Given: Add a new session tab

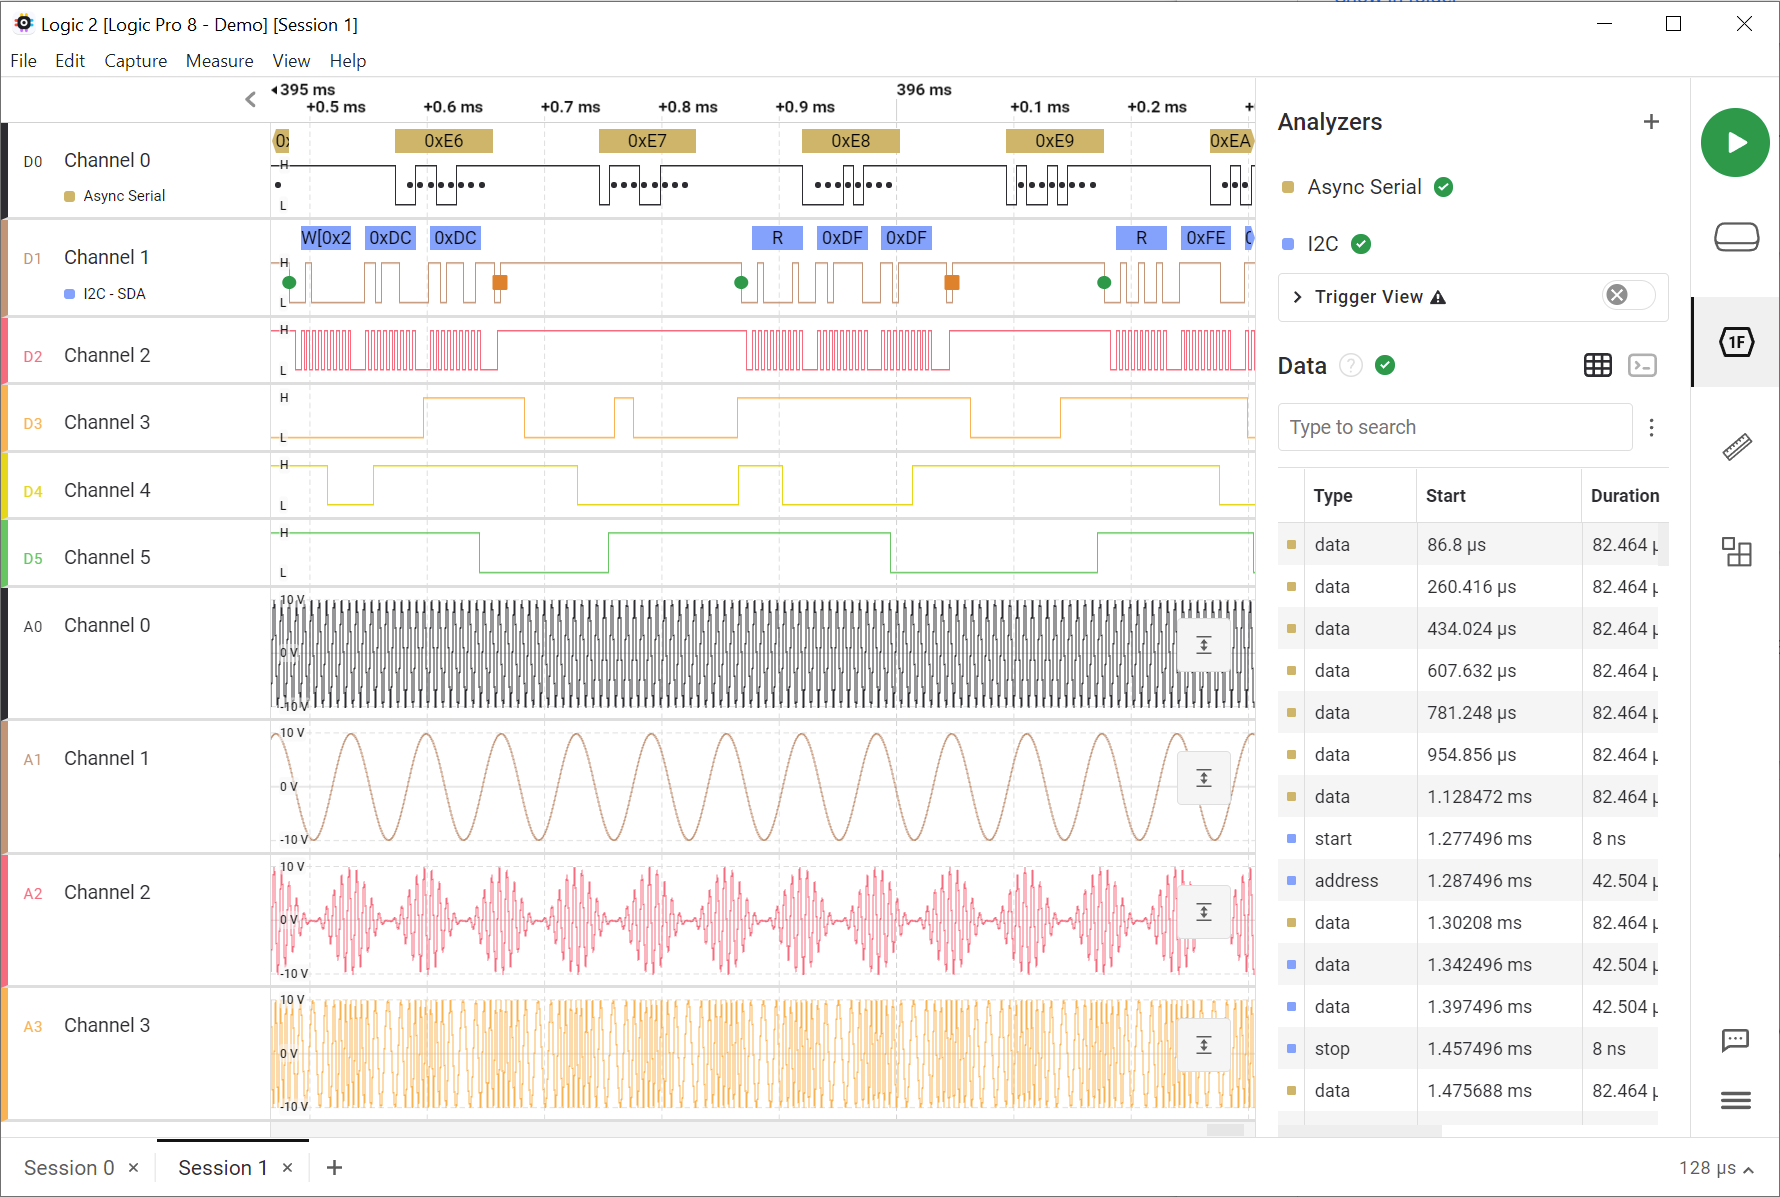Looking at the screenshot, I should click(334, 1168).
